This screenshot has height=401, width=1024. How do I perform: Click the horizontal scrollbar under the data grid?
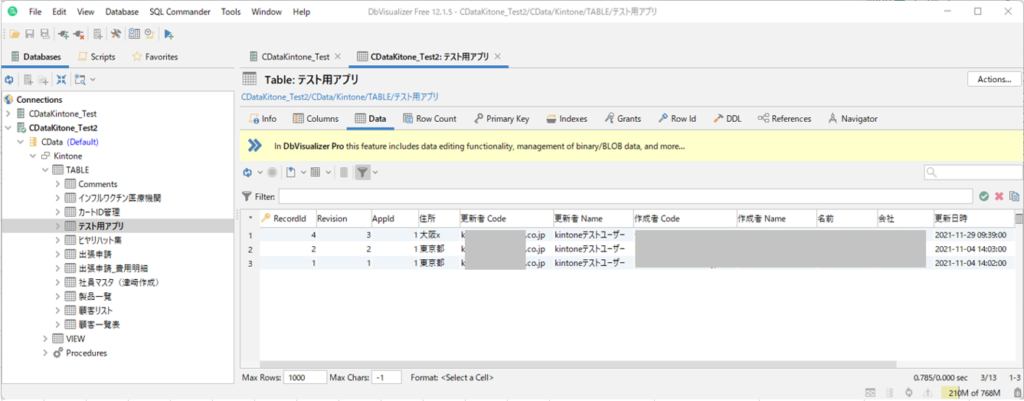(x=578, y=364)
